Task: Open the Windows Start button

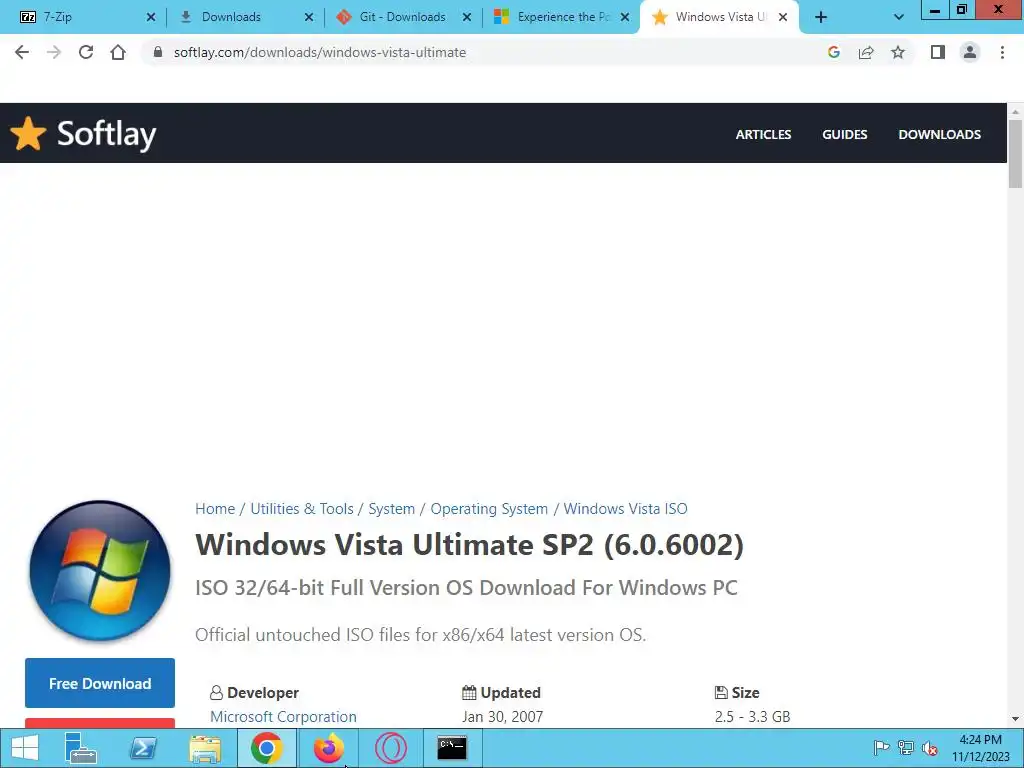Action: [x=25, y=748]
